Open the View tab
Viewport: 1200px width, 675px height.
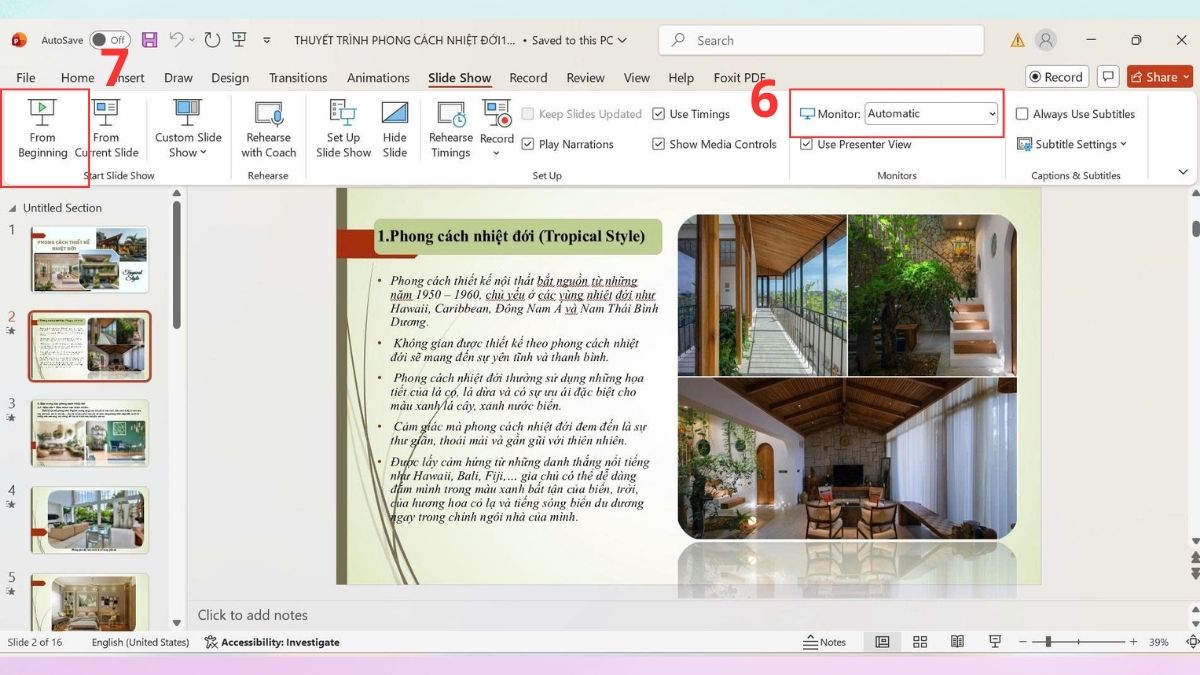pyautogui.click(x=637, y=78)
